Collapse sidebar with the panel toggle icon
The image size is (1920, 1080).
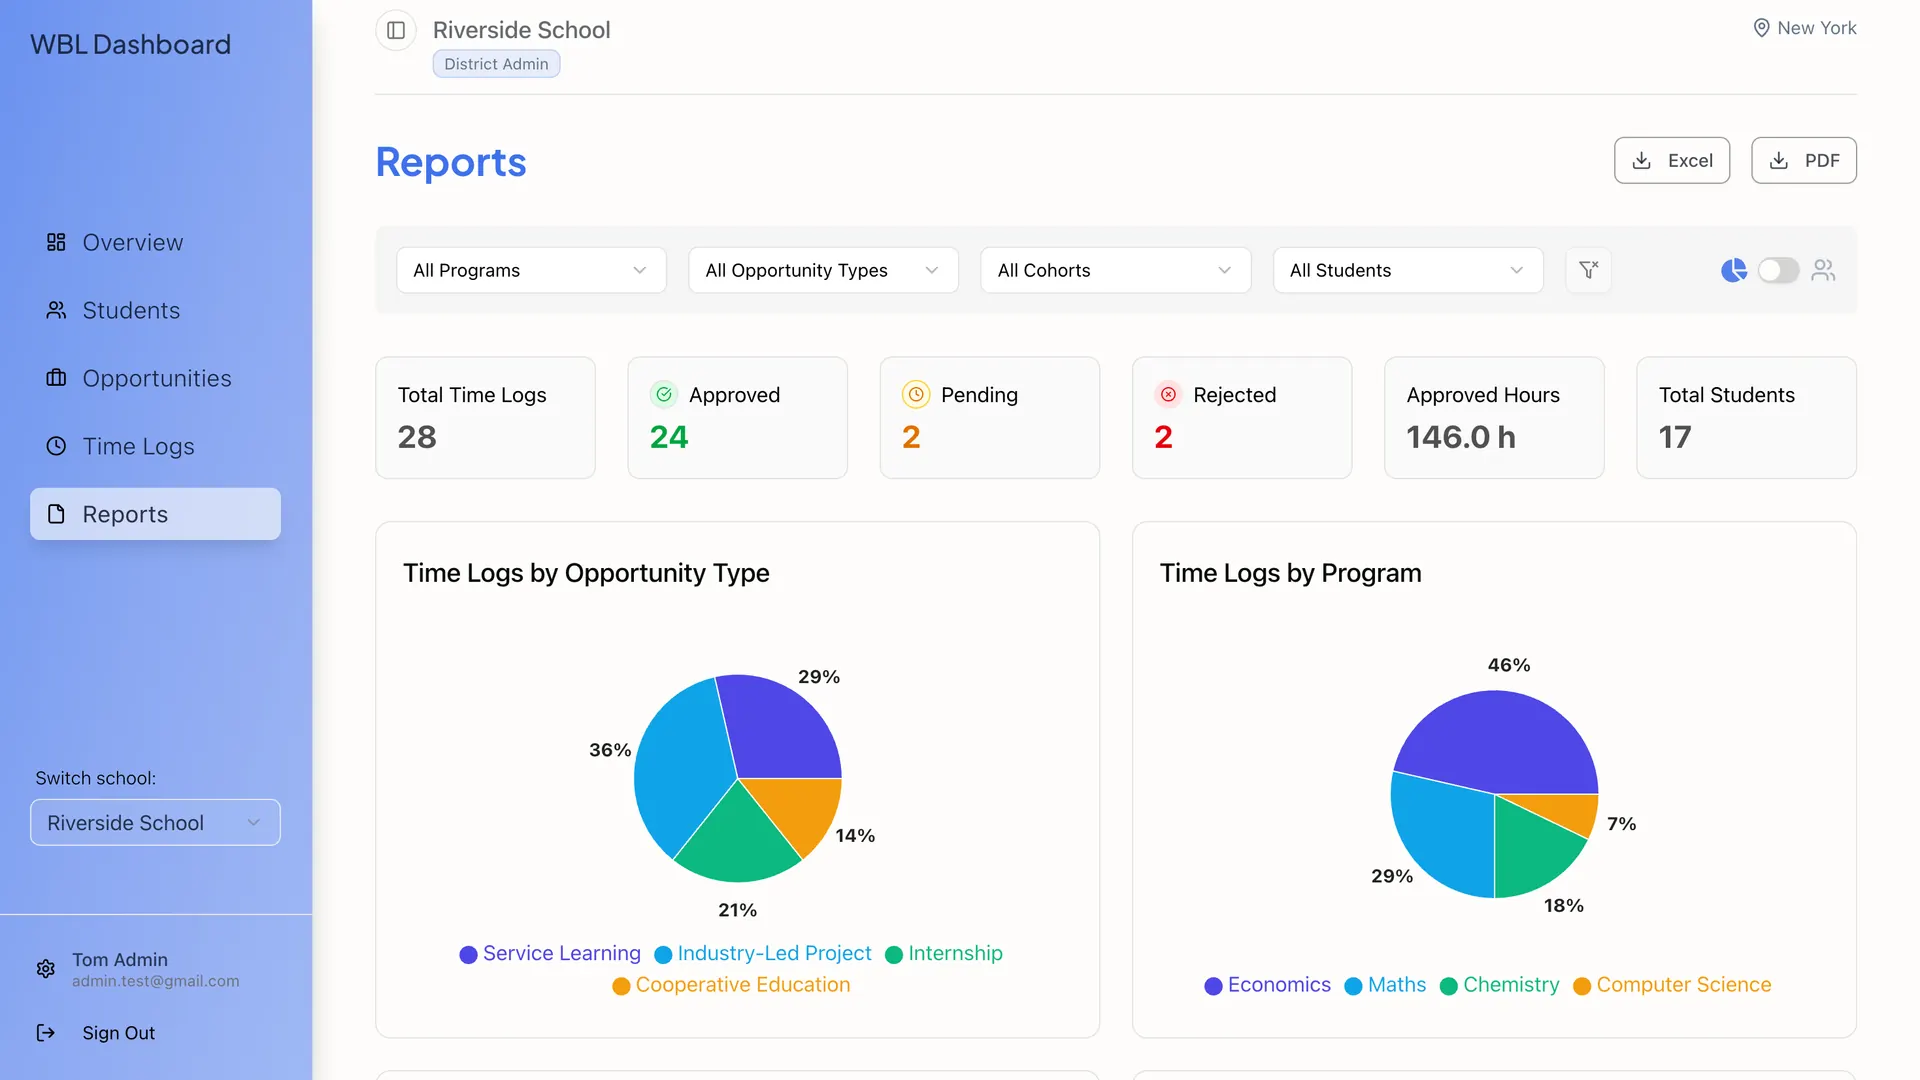point(396,30)
